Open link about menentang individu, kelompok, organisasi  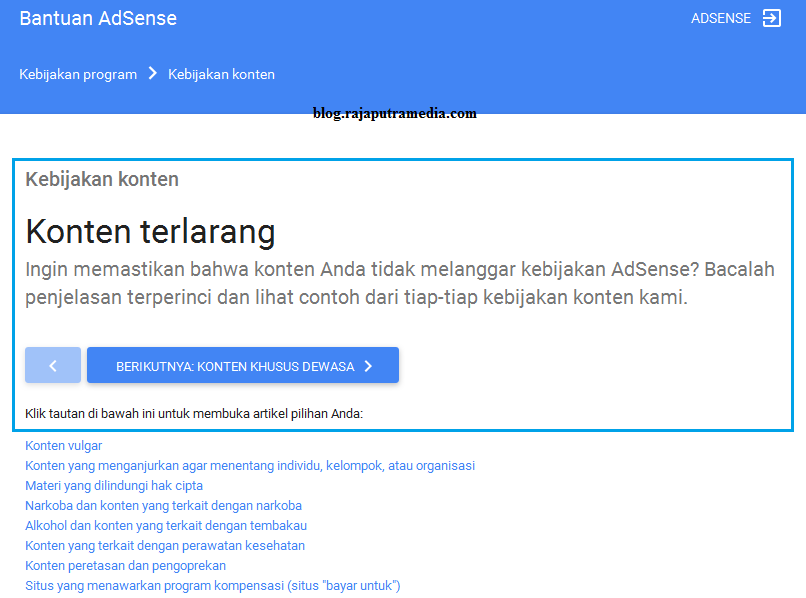(x=250, y=466)
